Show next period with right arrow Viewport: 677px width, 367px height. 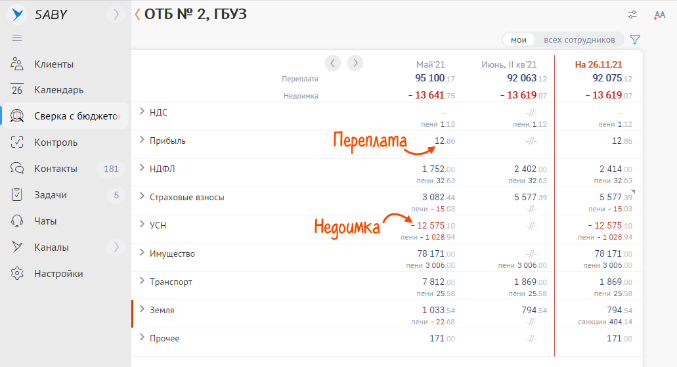coord(355,63)
